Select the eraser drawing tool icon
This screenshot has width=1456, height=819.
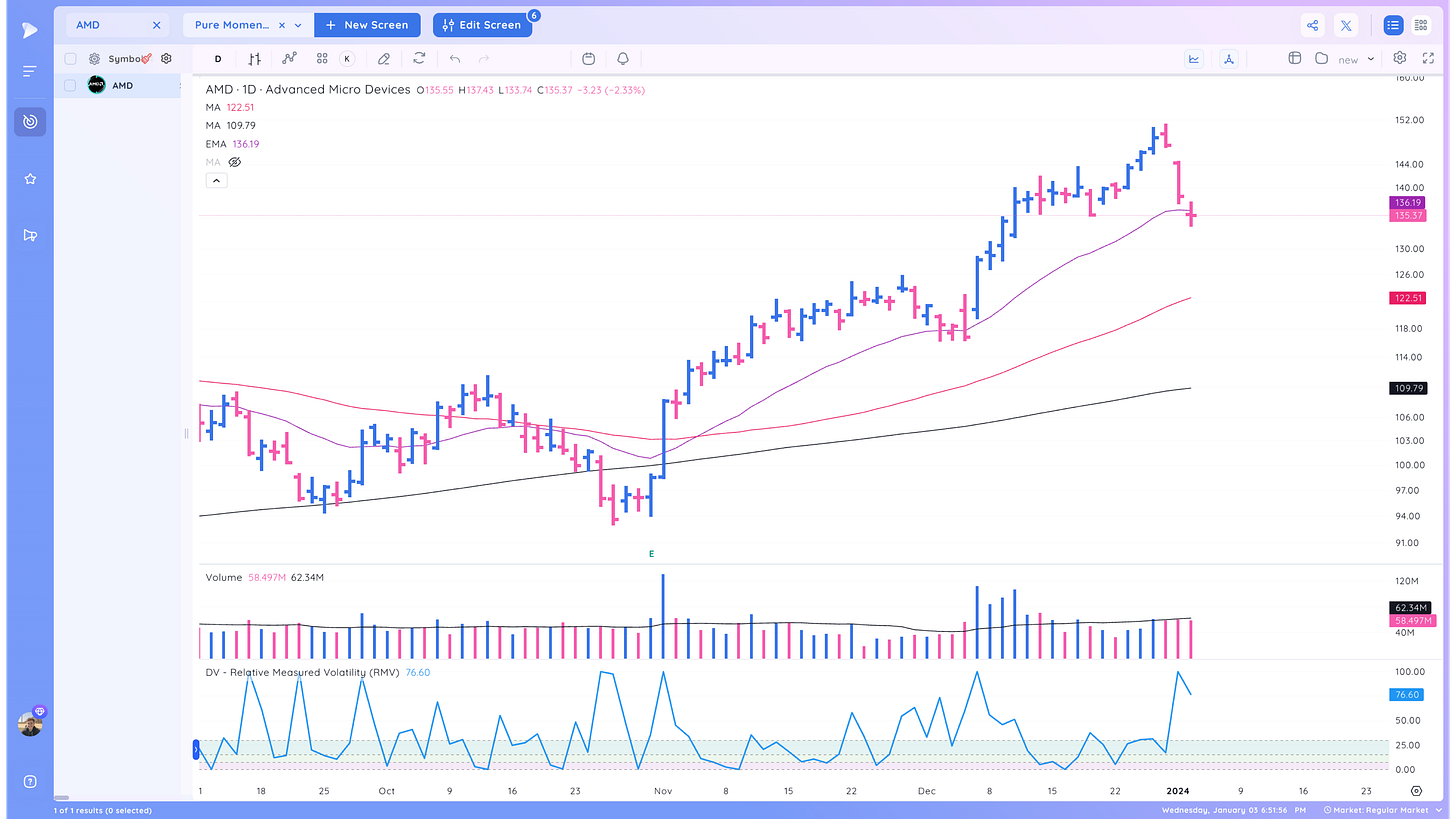coord(384,59)
